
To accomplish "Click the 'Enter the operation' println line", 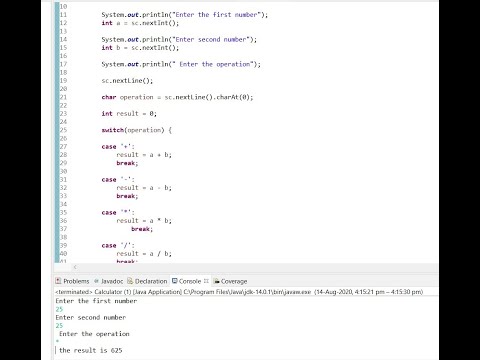I will 181,64.
